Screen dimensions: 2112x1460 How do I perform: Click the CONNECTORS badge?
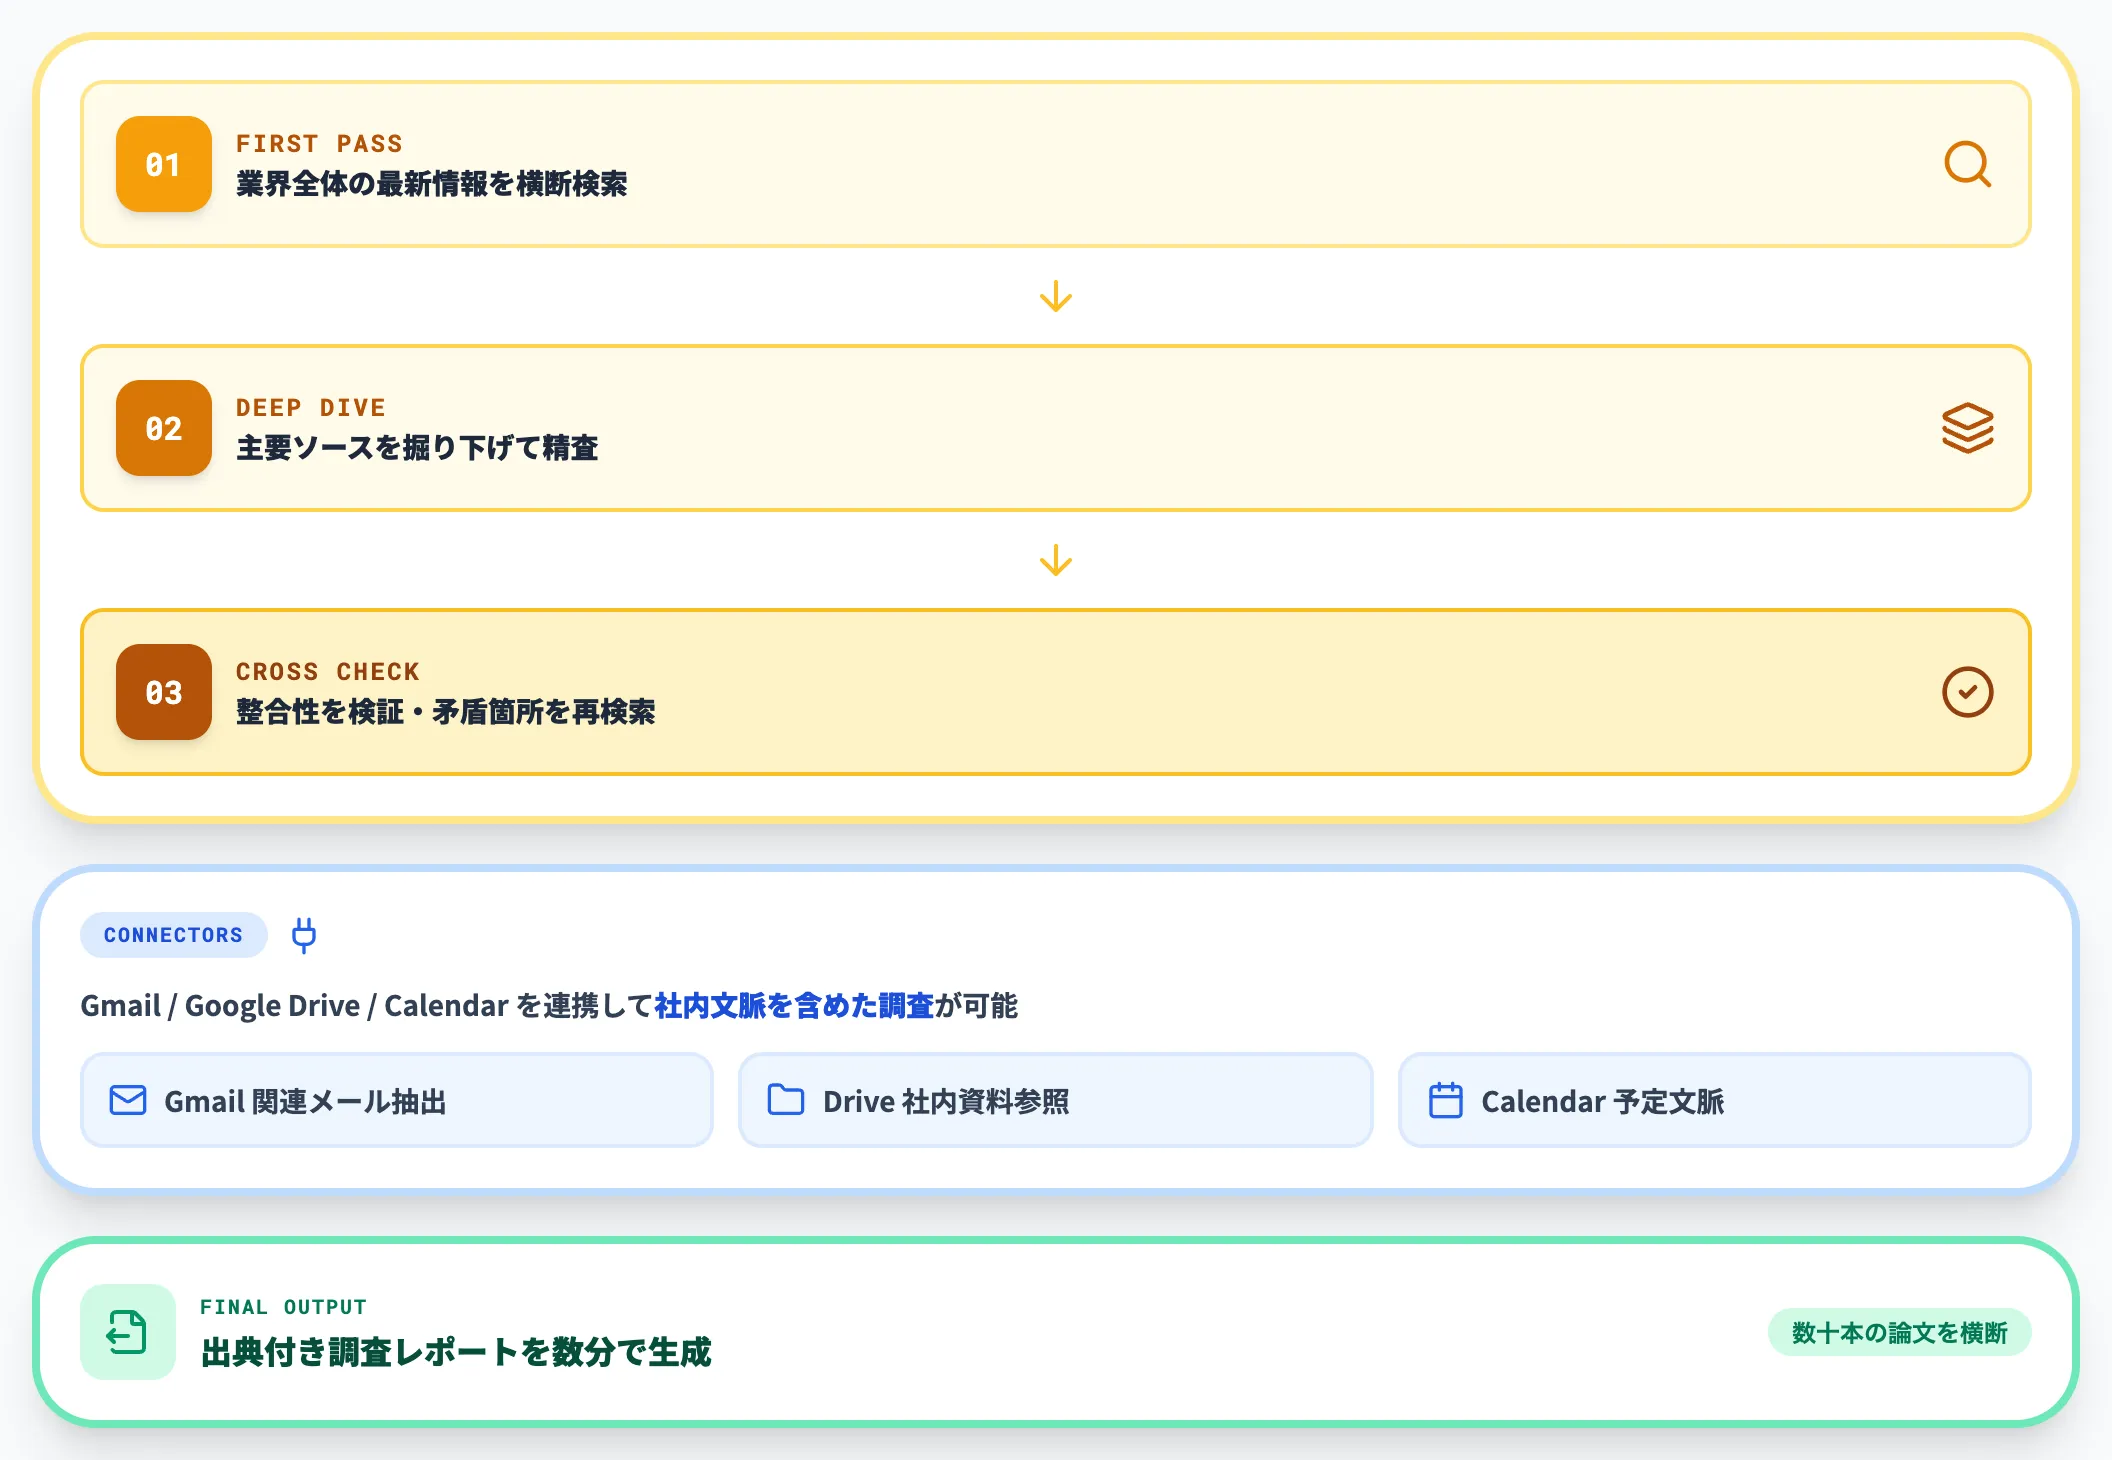tap(174, 935)
